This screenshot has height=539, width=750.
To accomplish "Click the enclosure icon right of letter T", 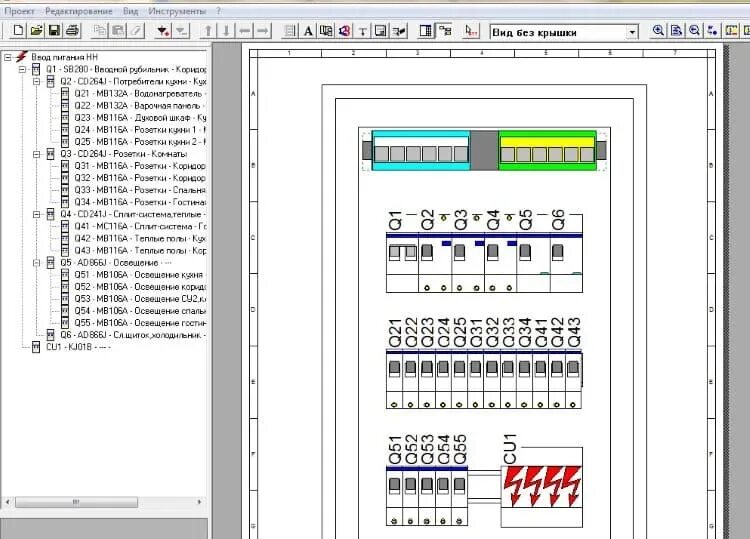I will point(381,32).
